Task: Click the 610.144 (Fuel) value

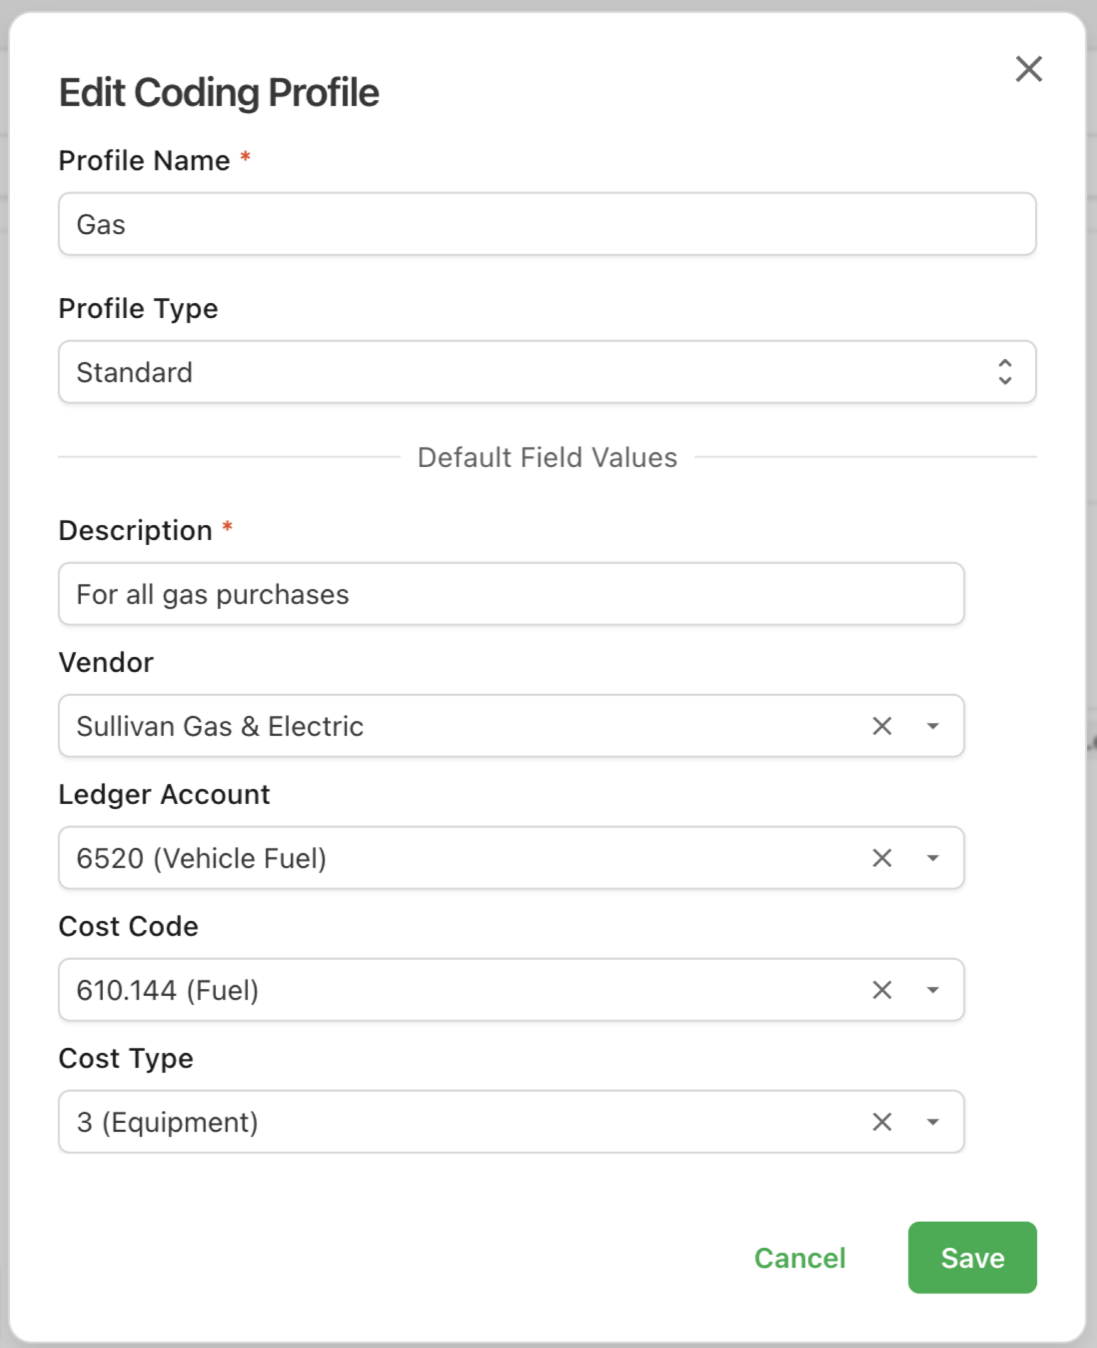Action: (168, 990)
